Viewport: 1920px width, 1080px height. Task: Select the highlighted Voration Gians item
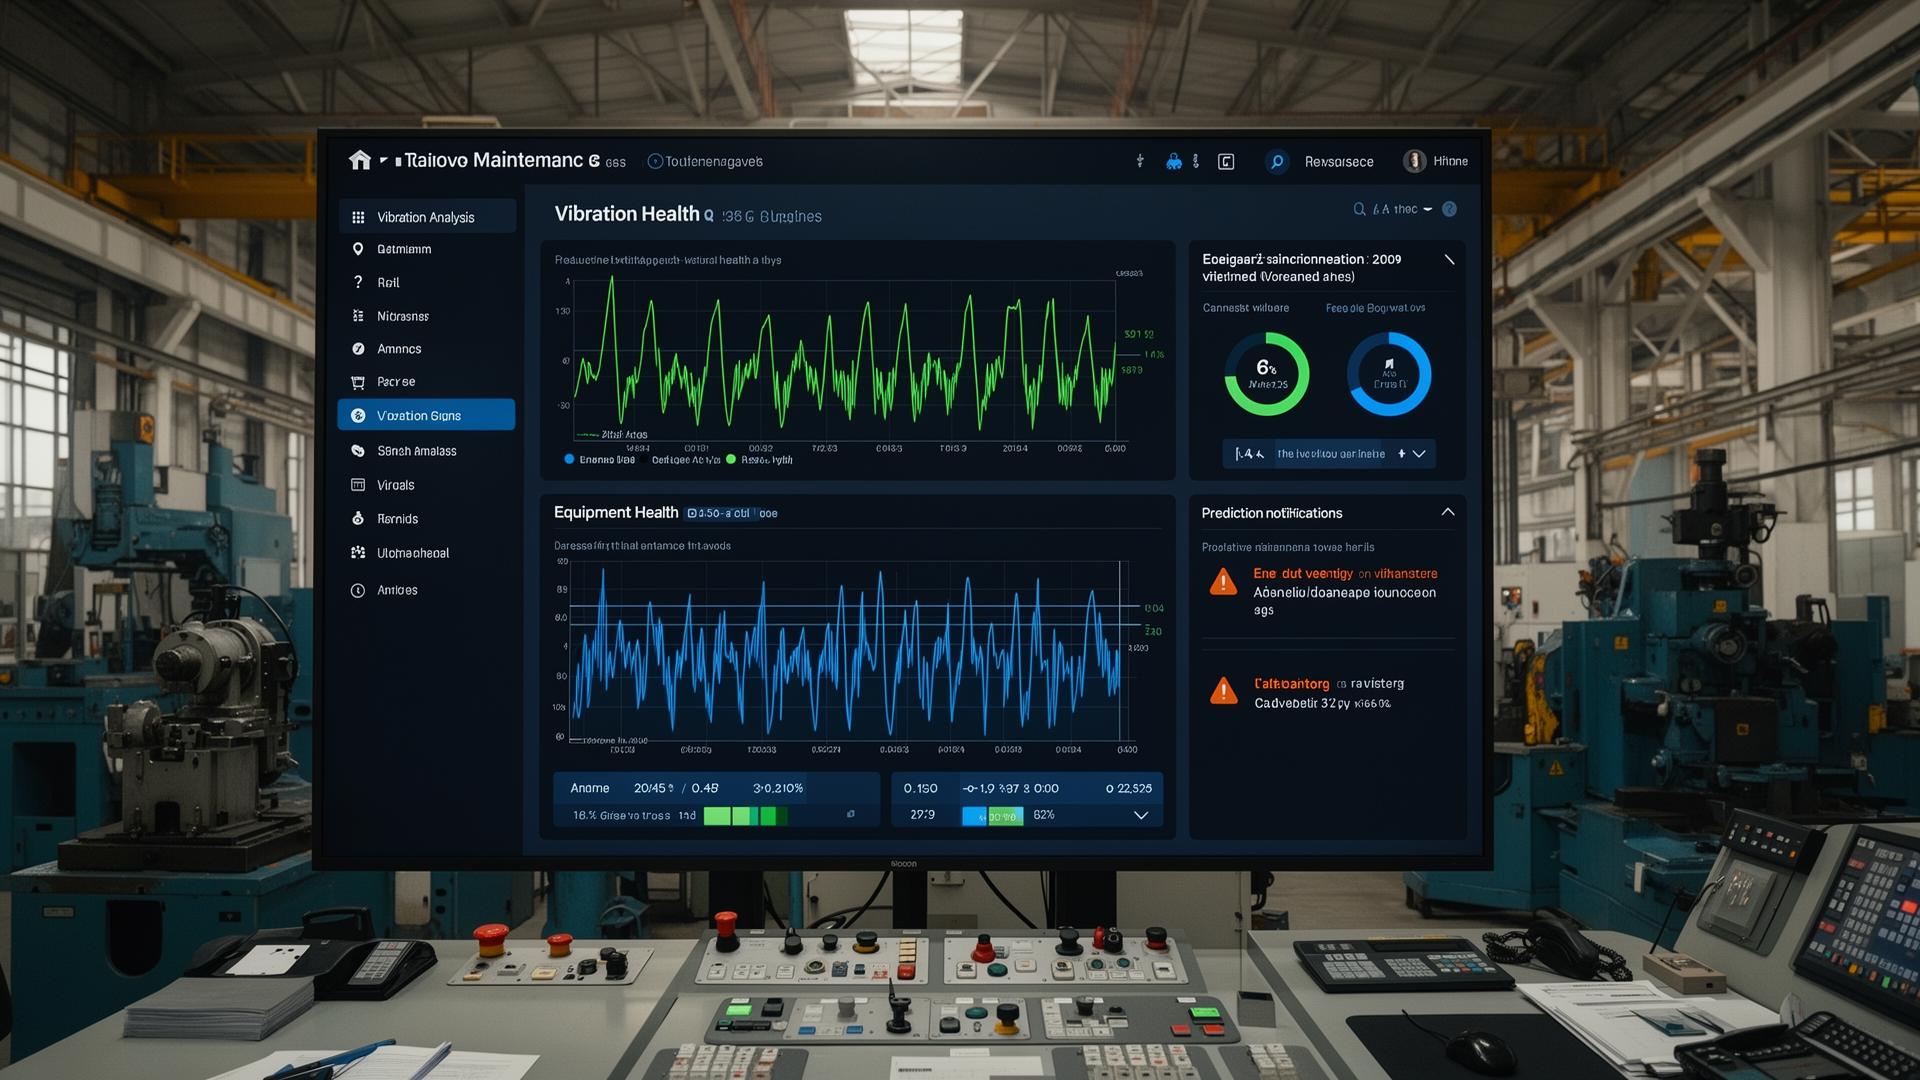(x=427, y=415)
